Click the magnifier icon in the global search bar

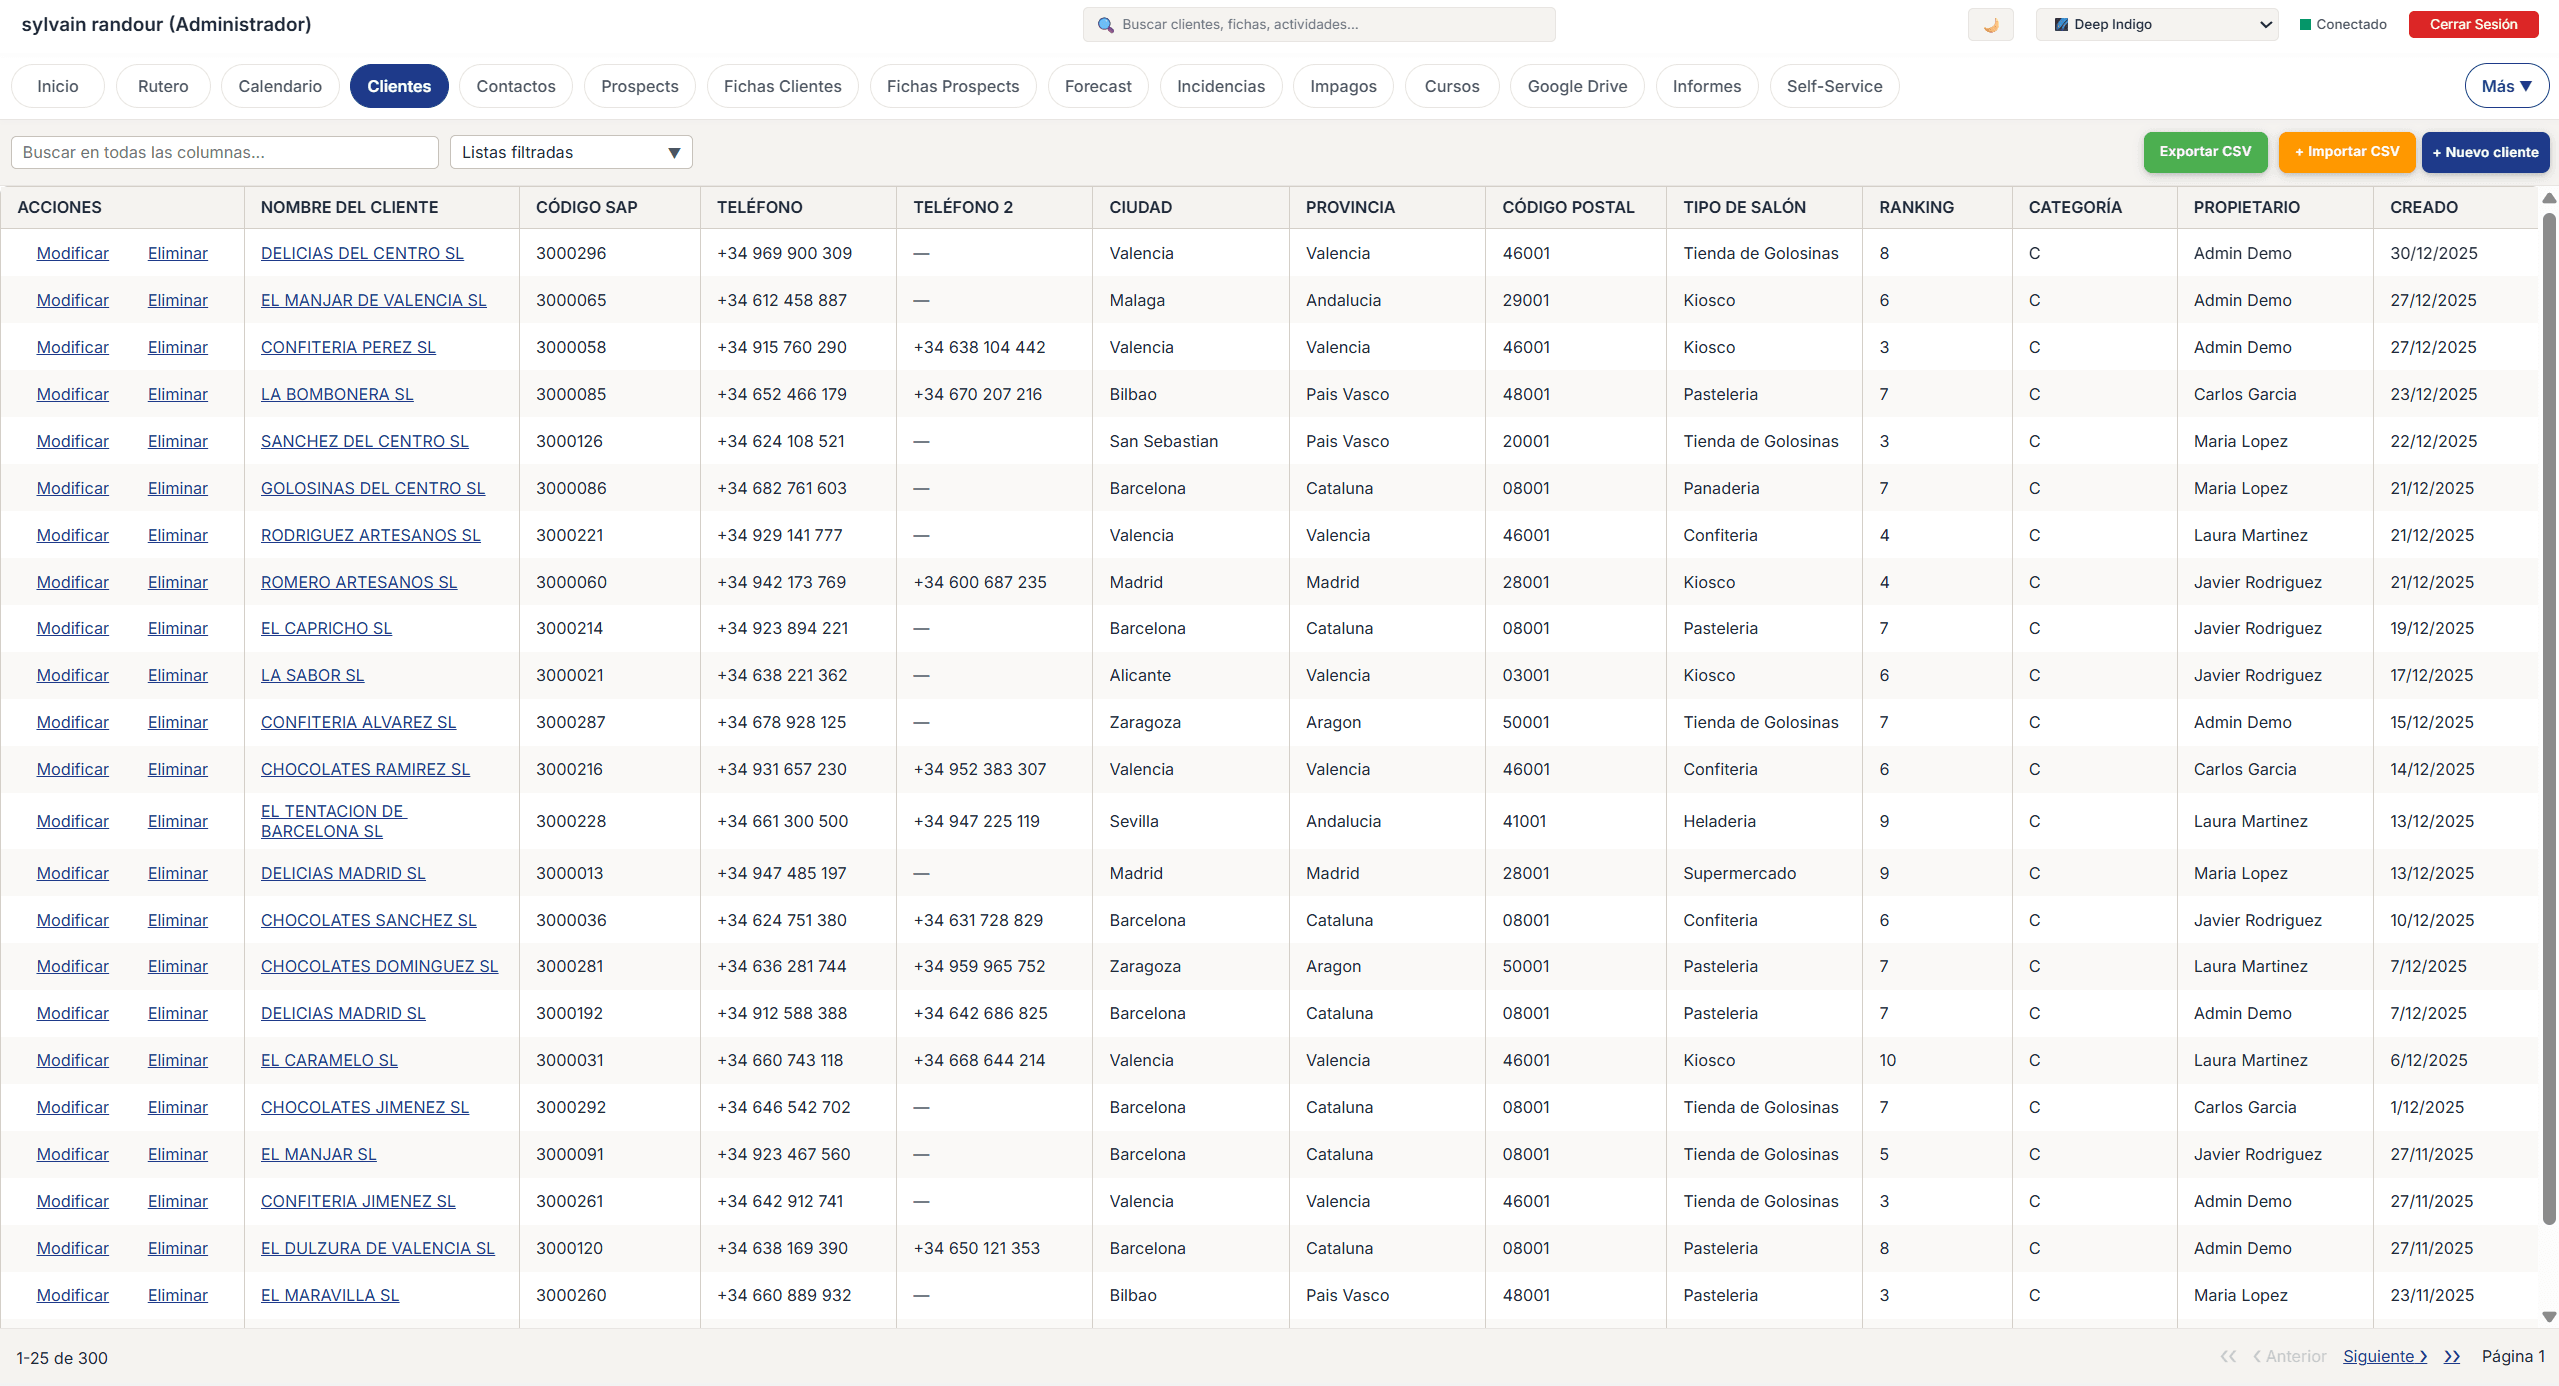1104,24
